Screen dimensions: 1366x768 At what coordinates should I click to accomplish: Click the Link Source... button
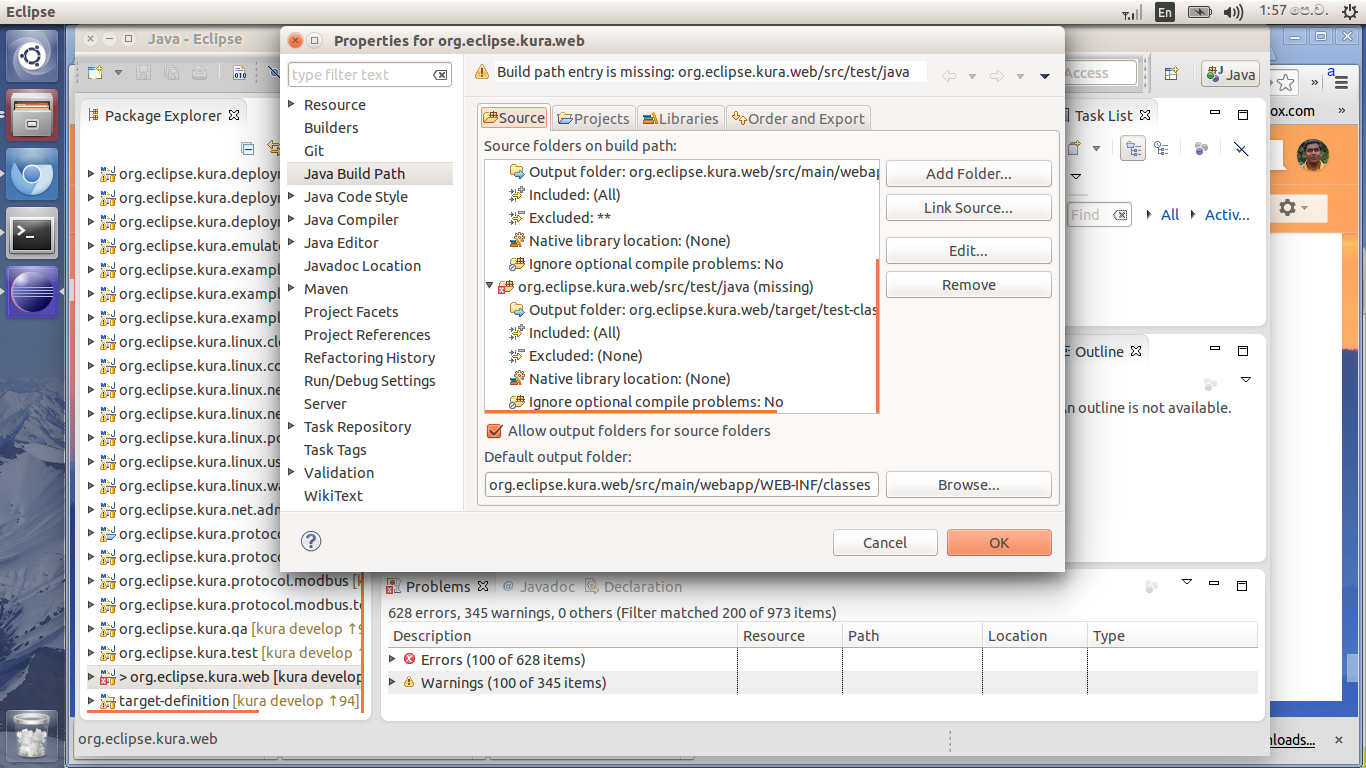(968, 207)
